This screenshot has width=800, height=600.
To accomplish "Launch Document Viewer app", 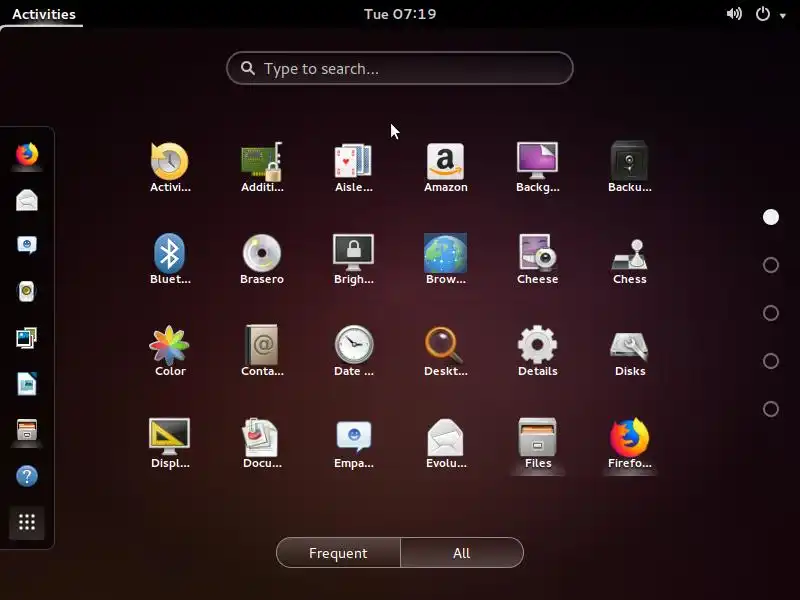I will point(262,443).
